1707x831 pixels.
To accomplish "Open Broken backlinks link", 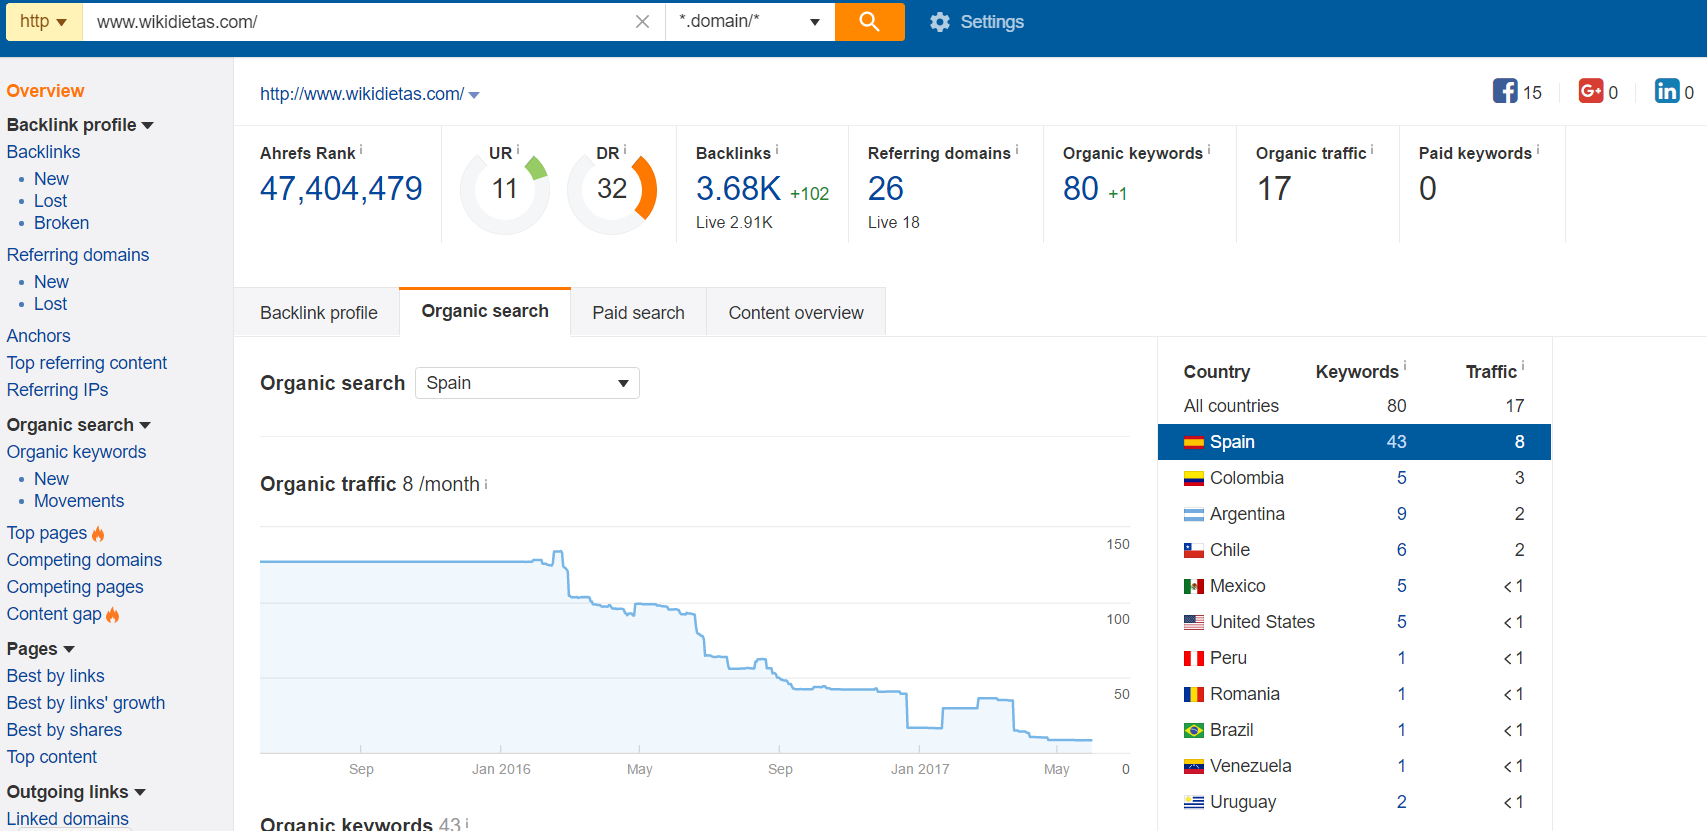I will tap(61, 223).
